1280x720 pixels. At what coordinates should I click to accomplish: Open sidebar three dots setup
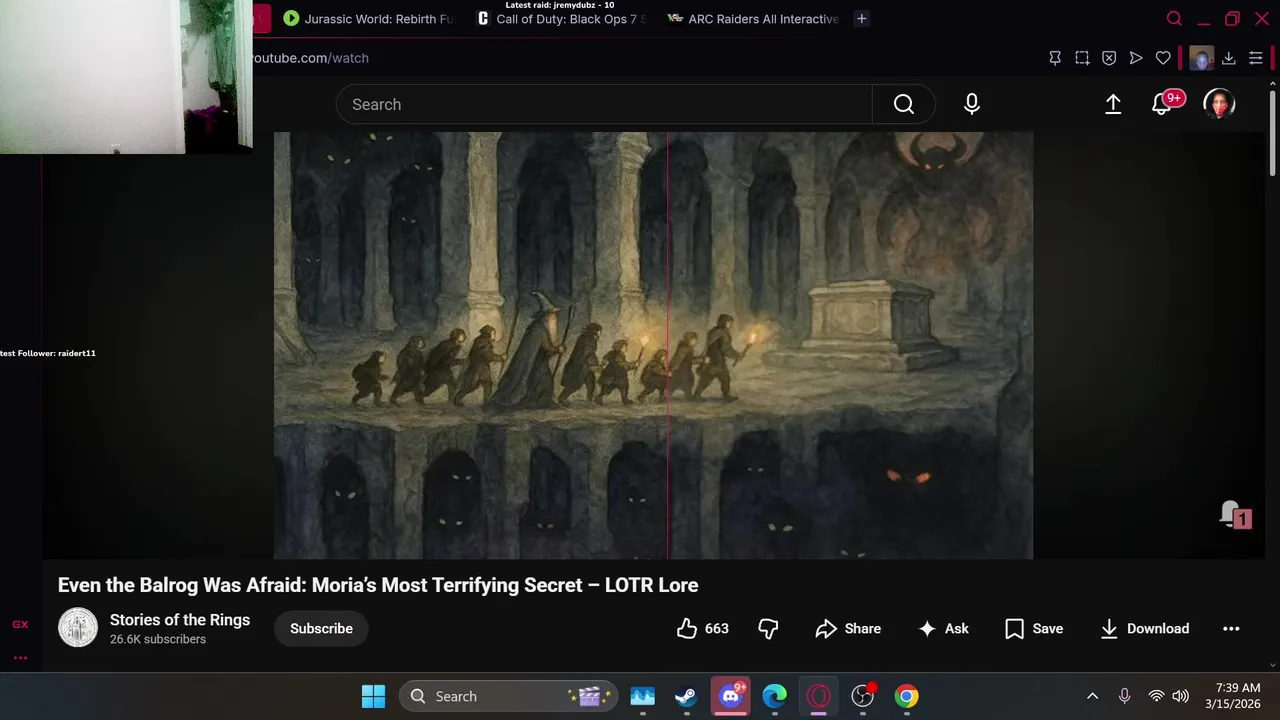(20, 657)
